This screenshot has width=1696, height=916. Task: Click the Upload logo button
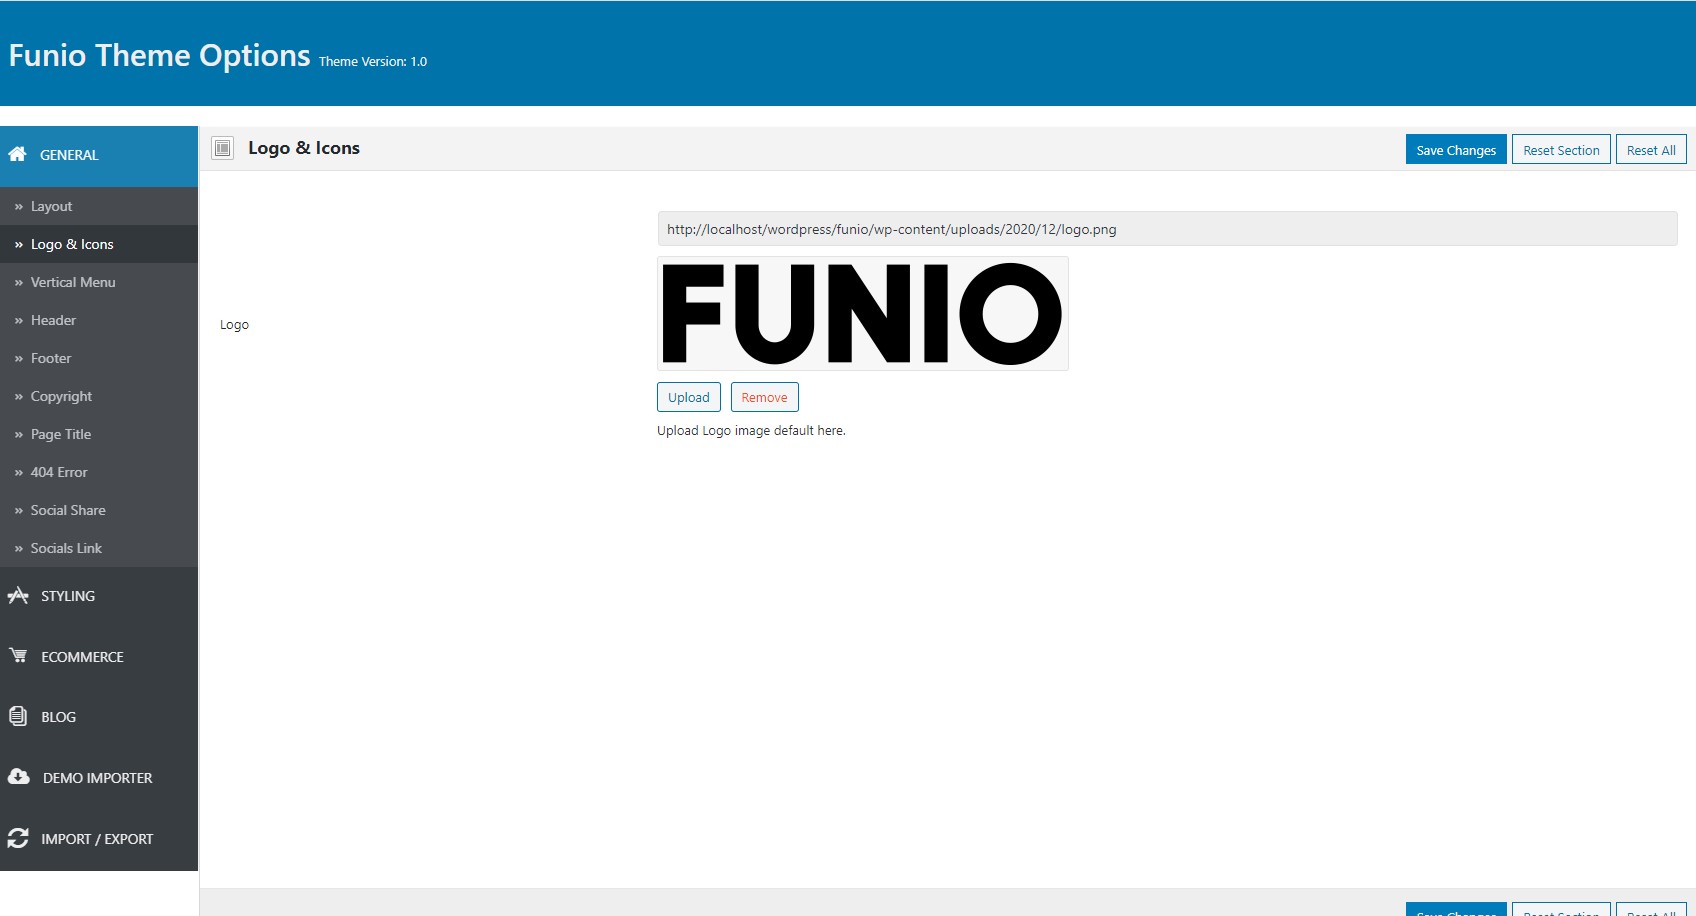click(x=689, y=397)
